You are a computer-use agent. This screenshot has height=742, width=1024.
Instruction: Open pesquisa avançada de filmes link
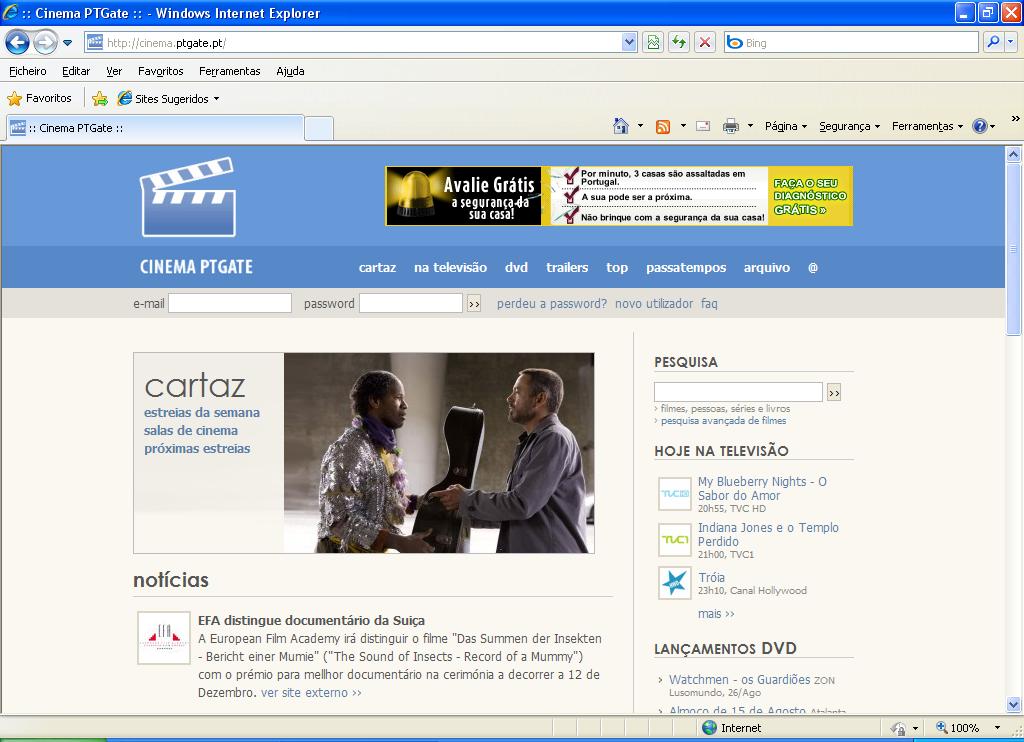(723, 421)
